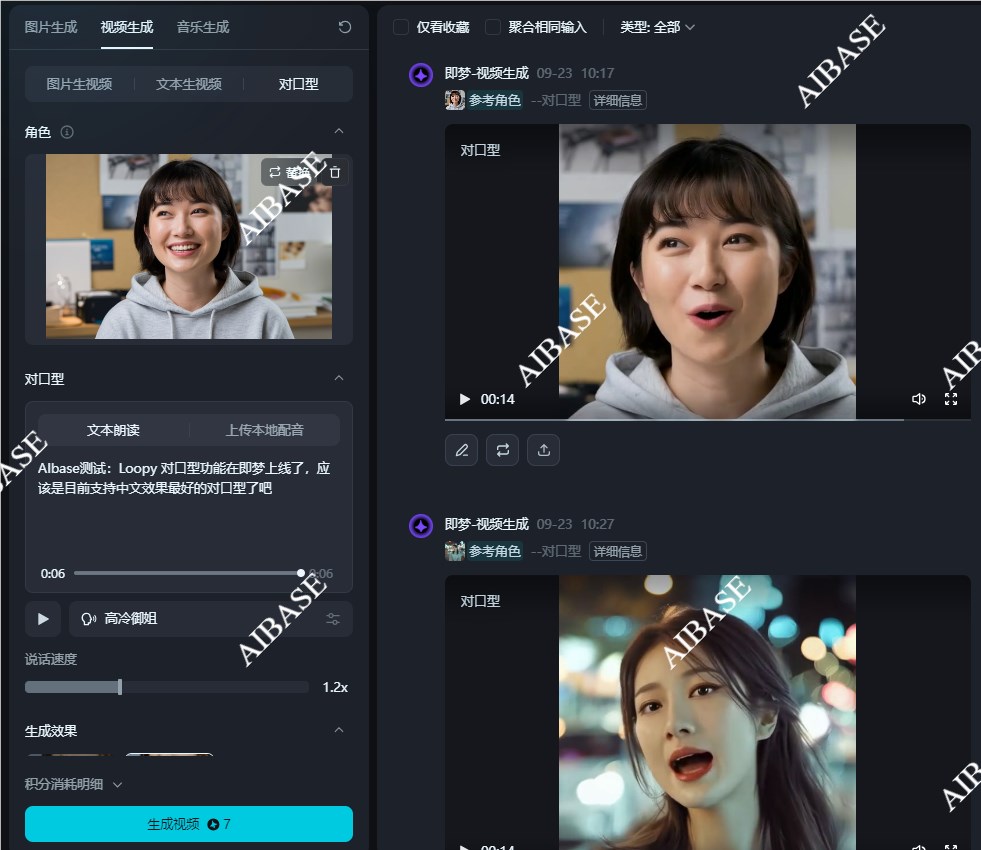This screenshot has width=981, height=850.
Task: Collapse the 生成效果 section
Action: 339,731
